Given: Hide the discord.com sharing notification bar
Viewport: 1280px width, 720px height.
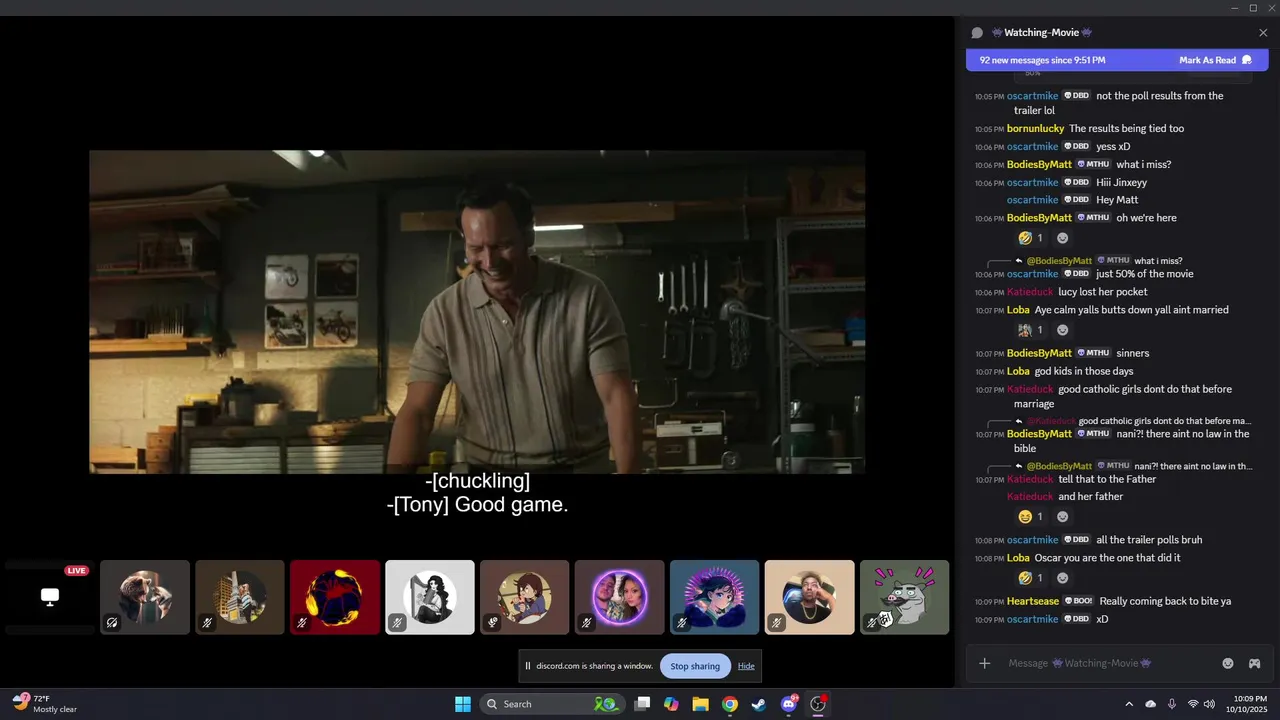Looking at the screenshot, I should (746, 666).
